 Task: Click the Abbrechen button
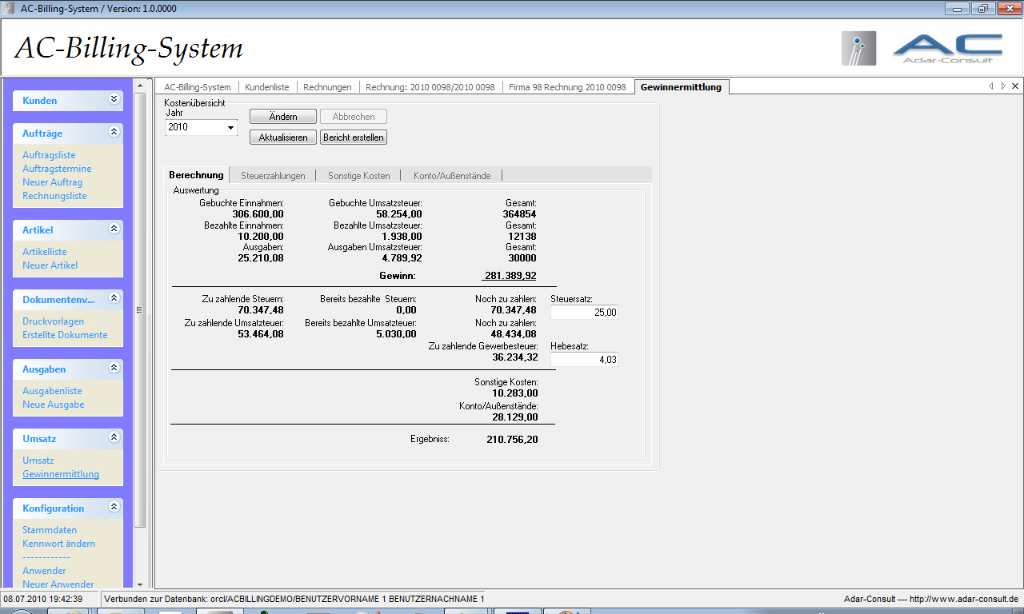[x=353, y=116]
